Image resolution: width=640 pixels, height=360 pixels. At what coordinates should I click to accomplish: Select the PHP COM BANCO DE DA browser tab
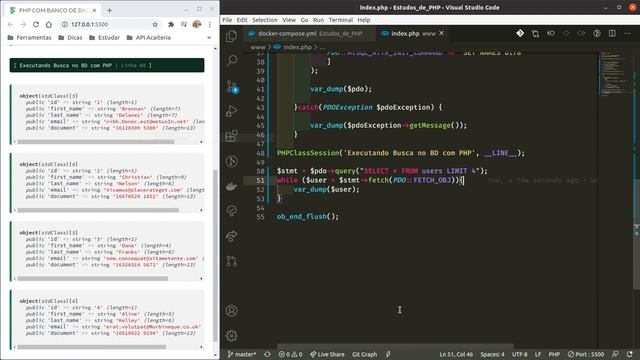tap(53, 10)
